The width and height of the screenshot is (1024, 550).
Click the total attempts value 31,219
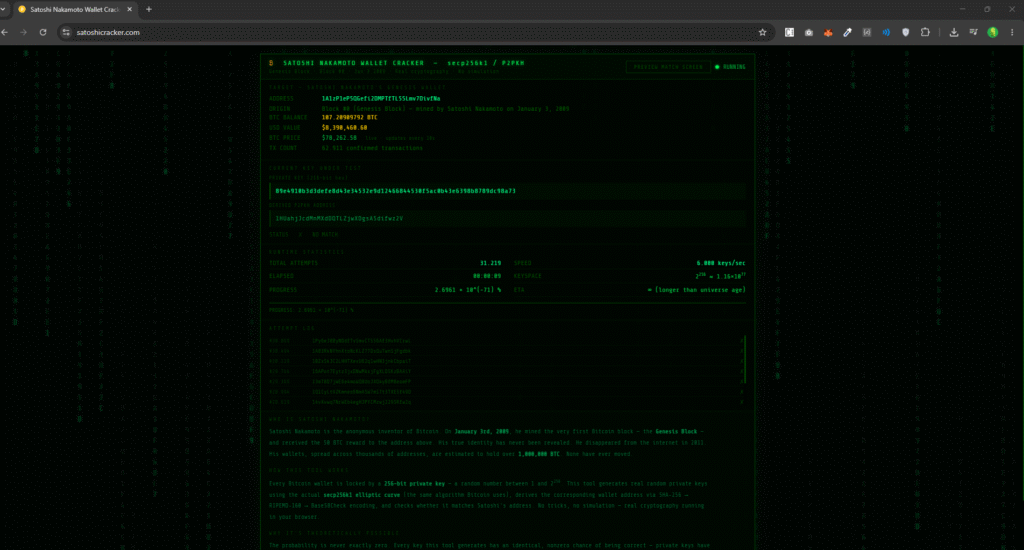(490, 263)
